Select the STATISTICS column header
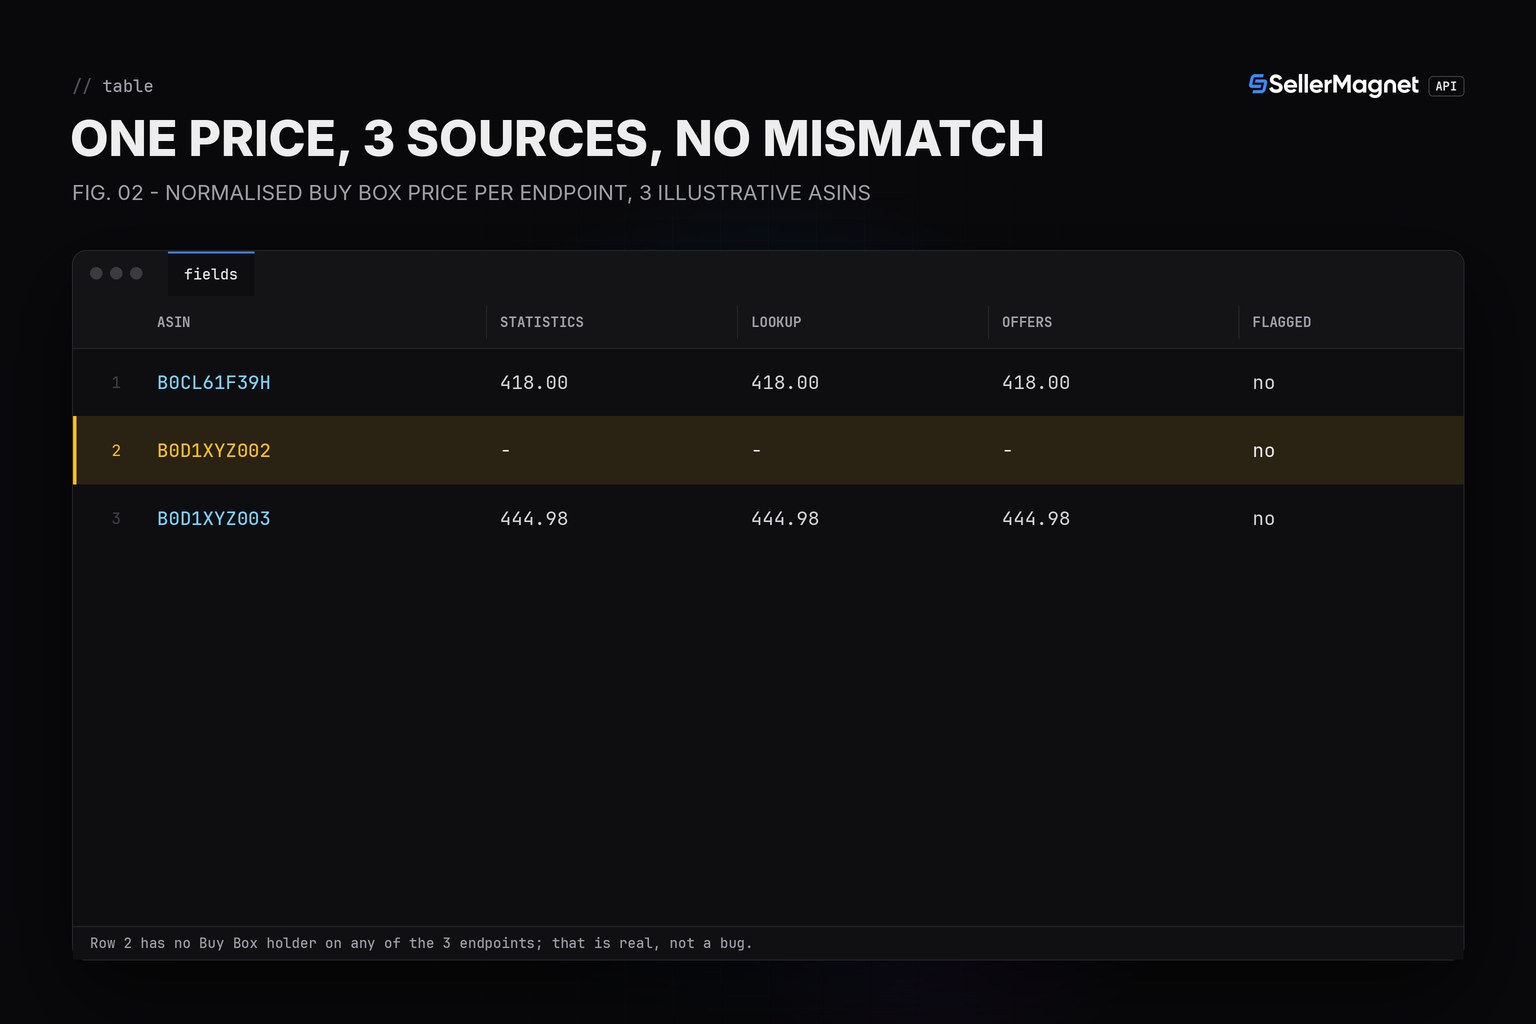 pyautogui.click(x=542, y=322)
